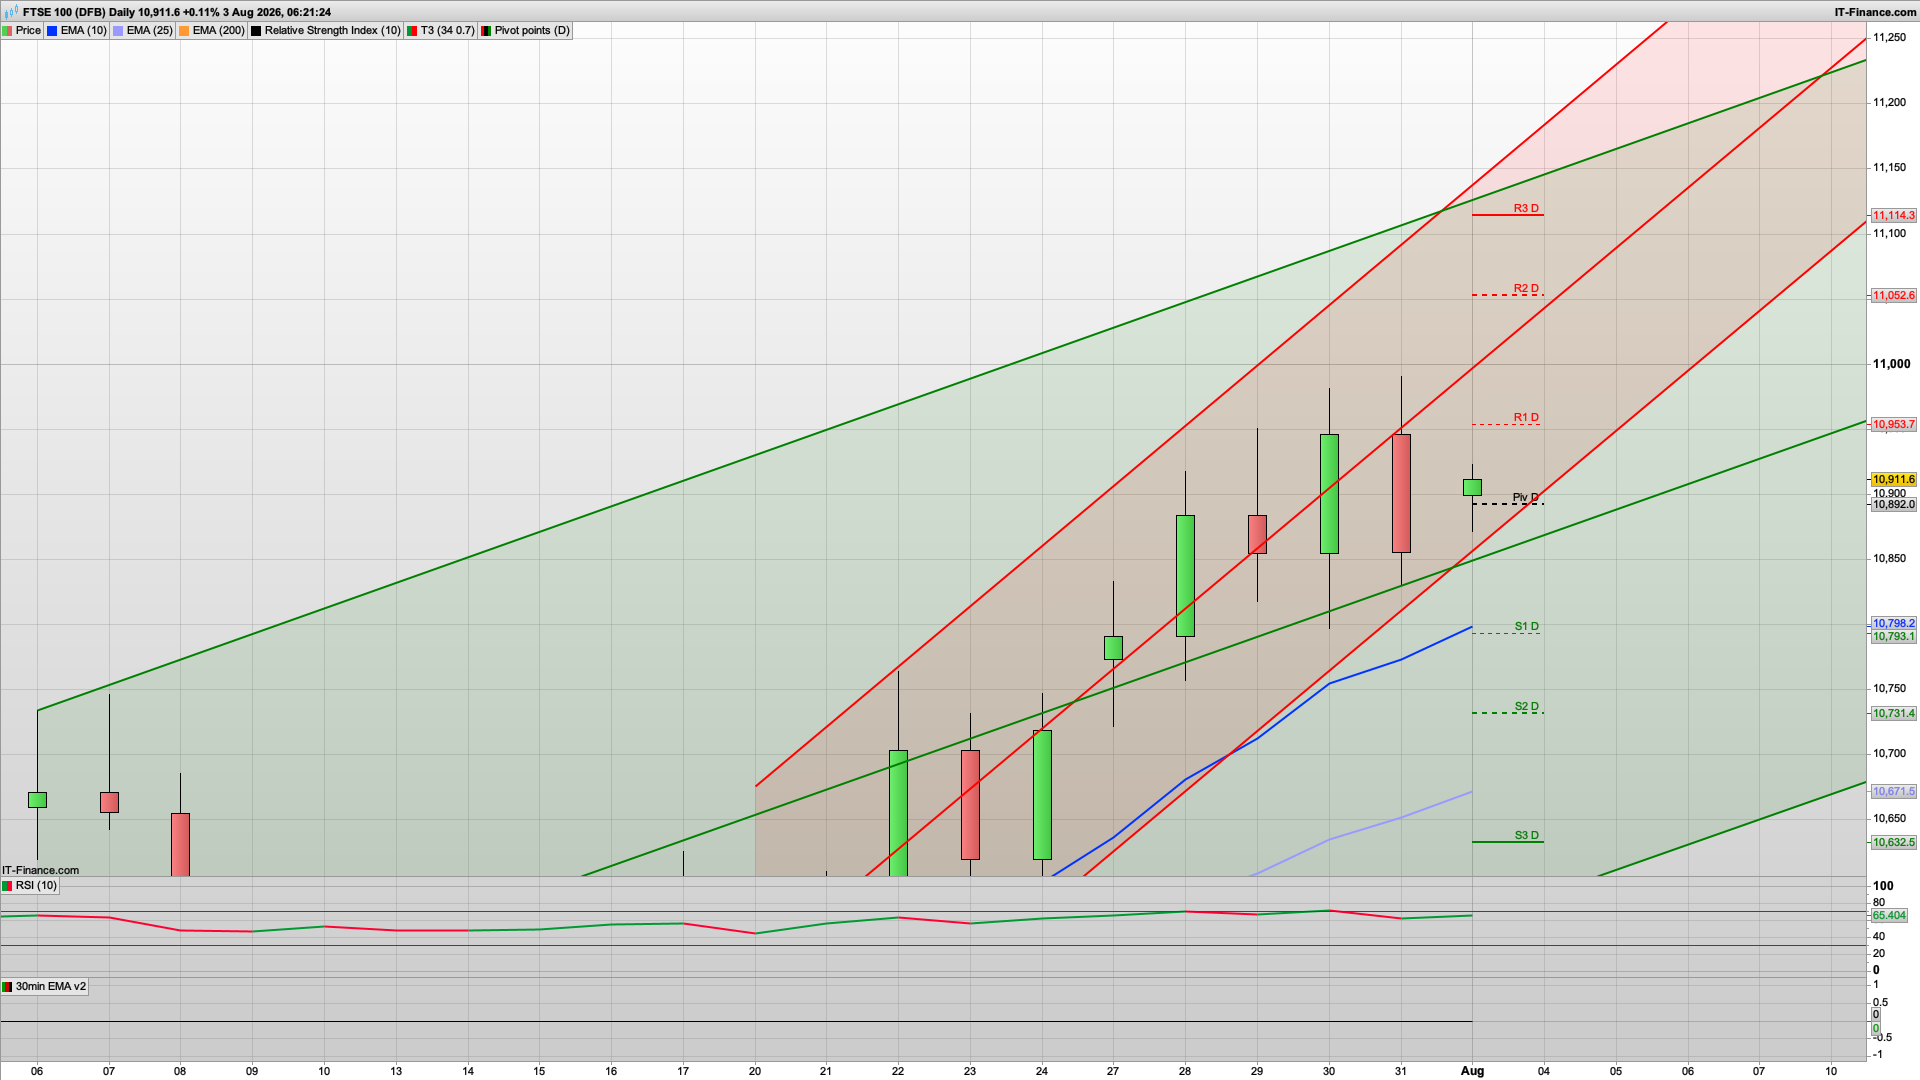Open the Pivot points (D) indicator label
The height and width of the screenshot is (1080, 1920).
tap(532, 31)
